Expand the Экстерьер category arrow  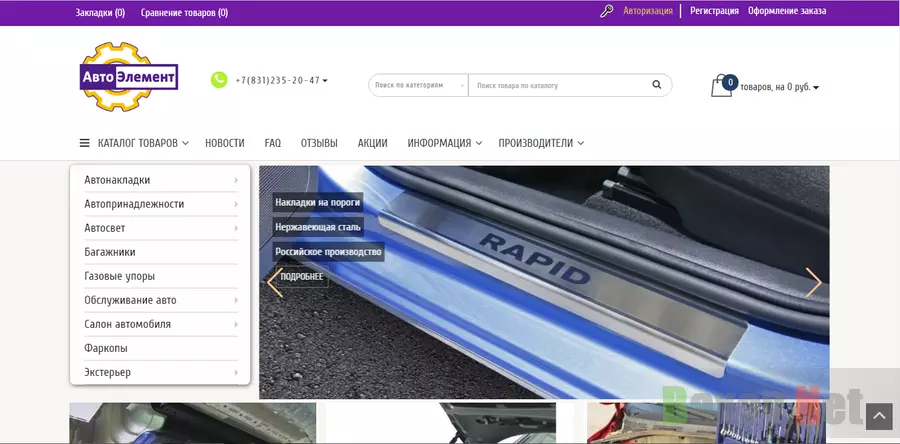click(x=236, y=373)
